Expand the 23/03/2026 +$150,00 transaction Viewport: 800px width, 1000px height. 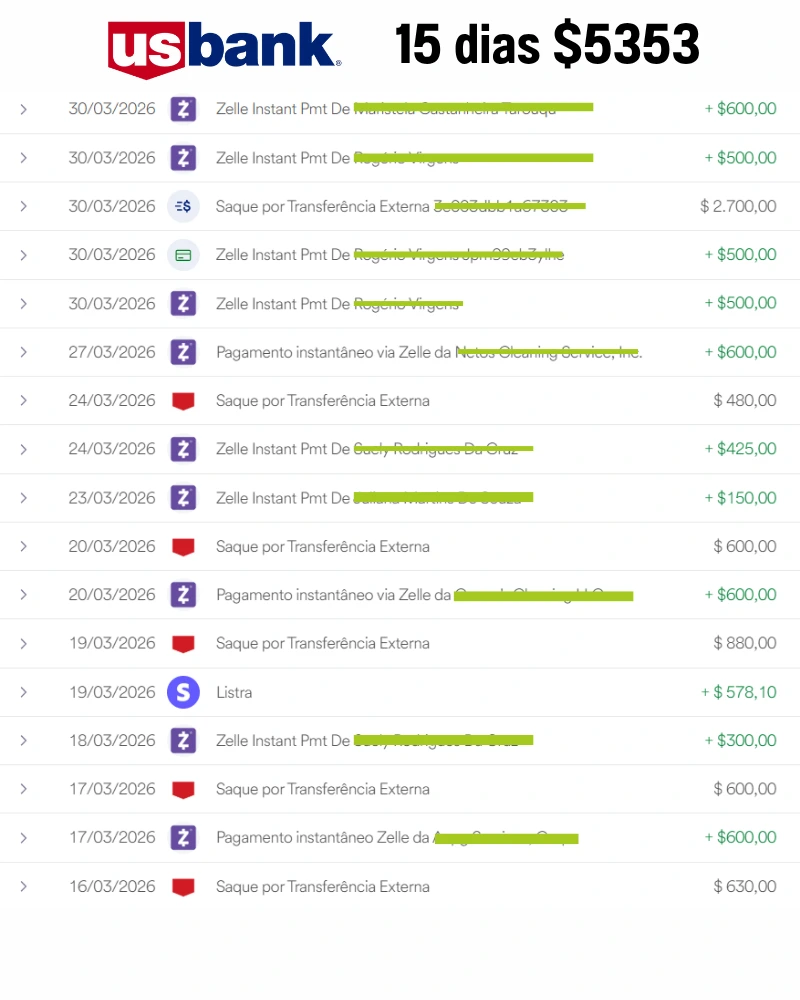(x=24, y=497)
